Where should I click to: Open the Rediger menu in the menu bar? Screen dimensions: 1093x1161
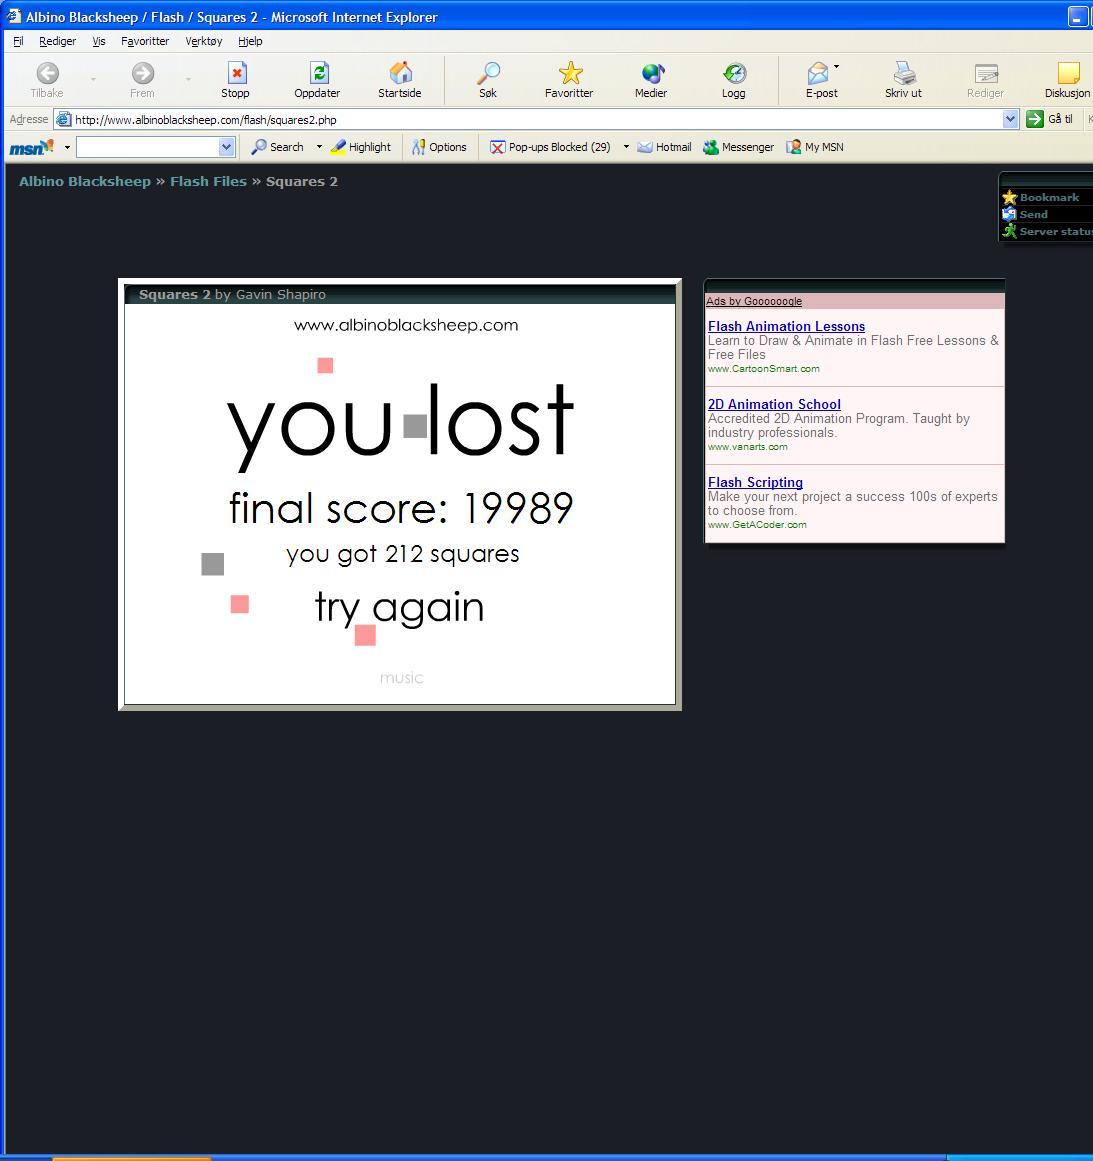(x=58, y=41)
